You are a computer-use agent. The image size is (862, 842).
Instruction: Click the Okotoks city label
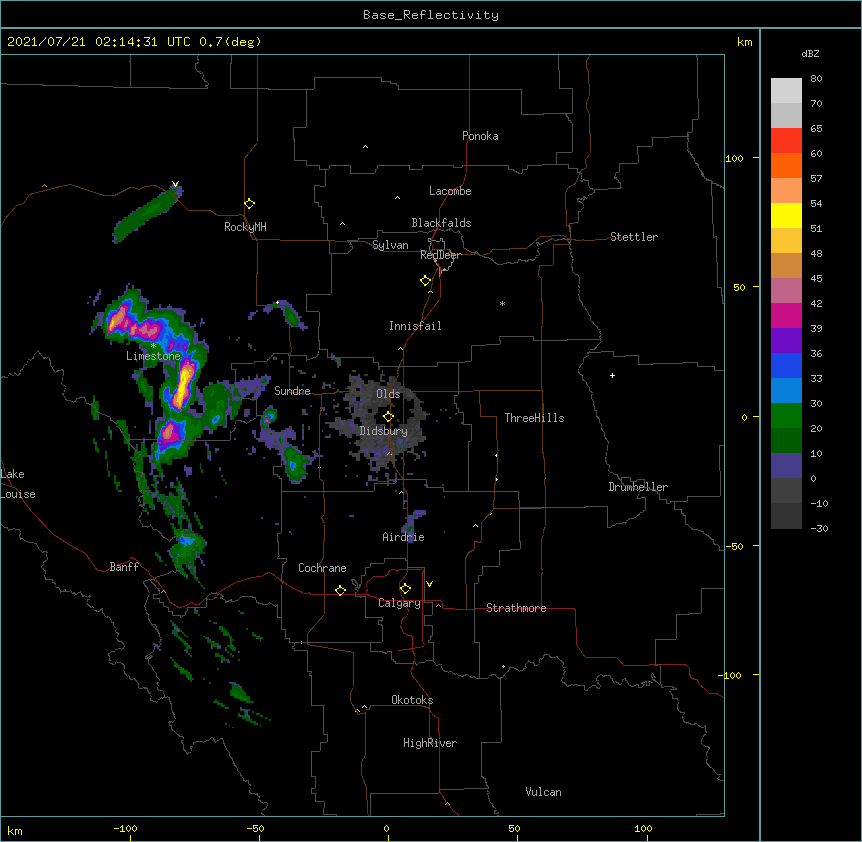pyautogui.click(x=412, y=700)
